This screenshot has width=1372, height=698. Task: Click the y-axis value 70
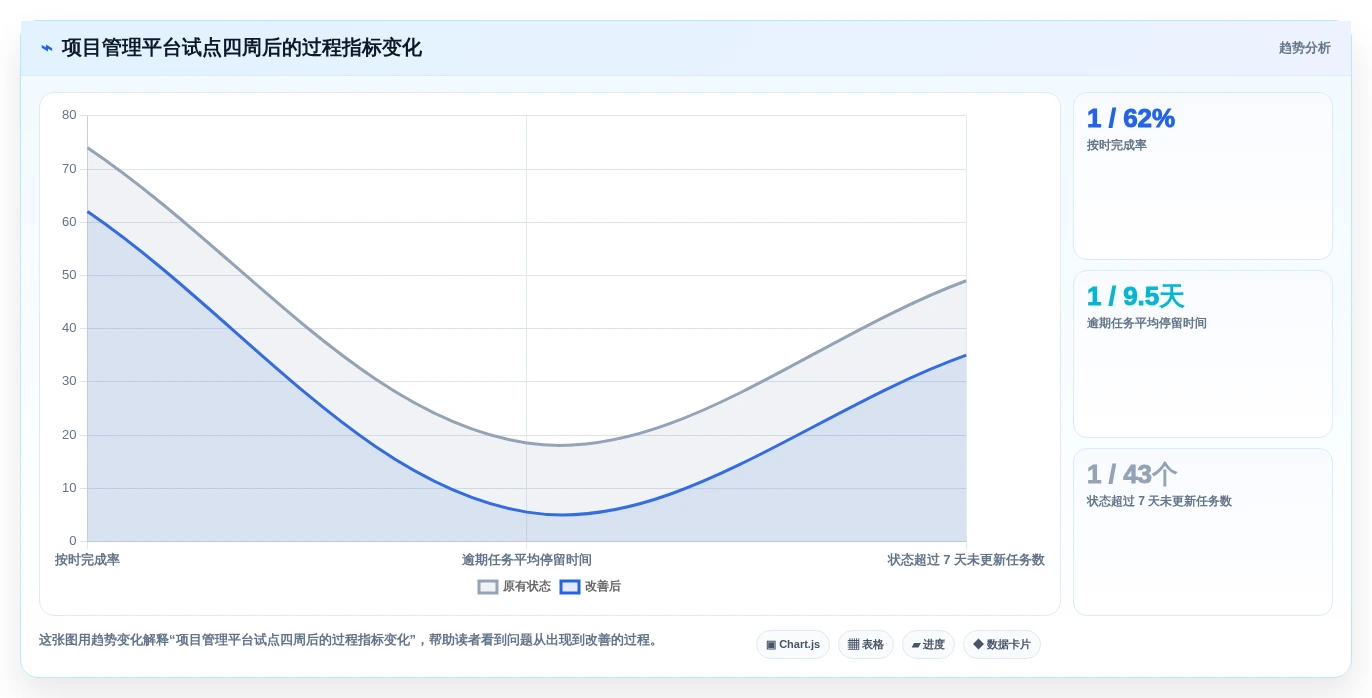click(69, 168)
